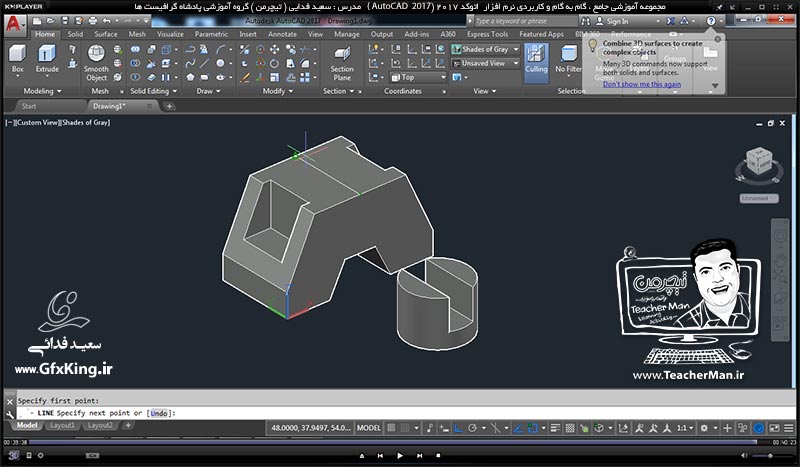
Task: Select the solid Union tool
Action: pos(135,50)
